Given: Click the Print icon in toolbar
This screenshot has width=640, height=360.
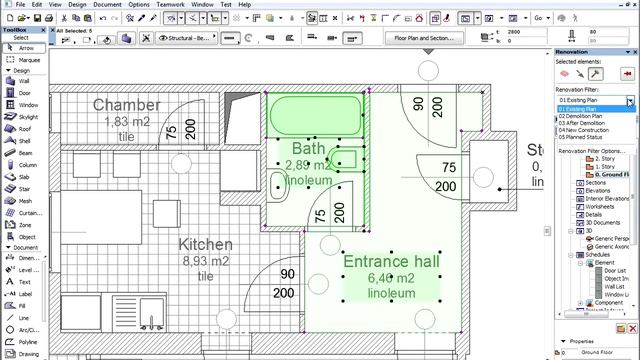Looking at the screenshot, I should click(49, 18).
